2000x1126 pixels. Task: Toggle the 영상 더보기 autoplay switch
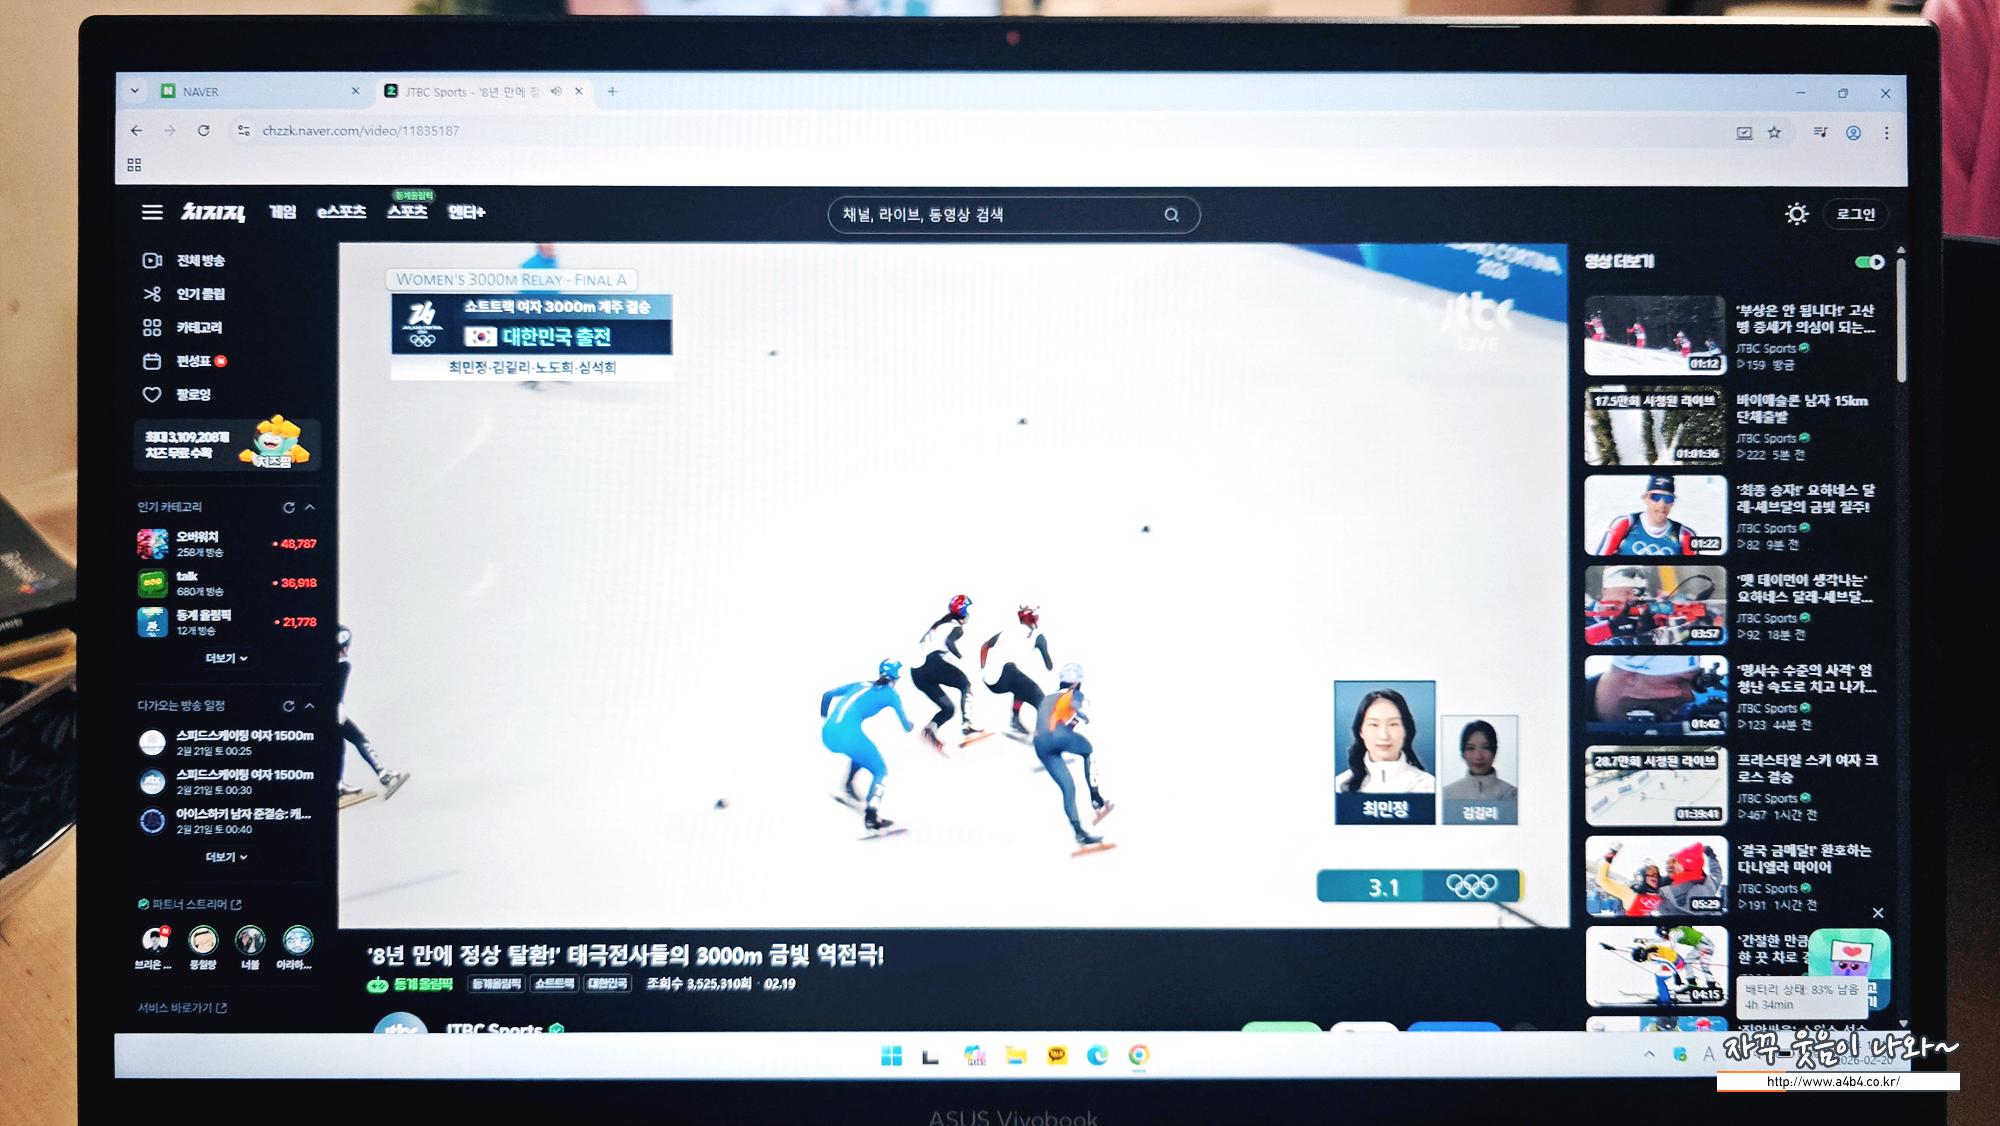pyautogui.click(x=1869, y=262)
